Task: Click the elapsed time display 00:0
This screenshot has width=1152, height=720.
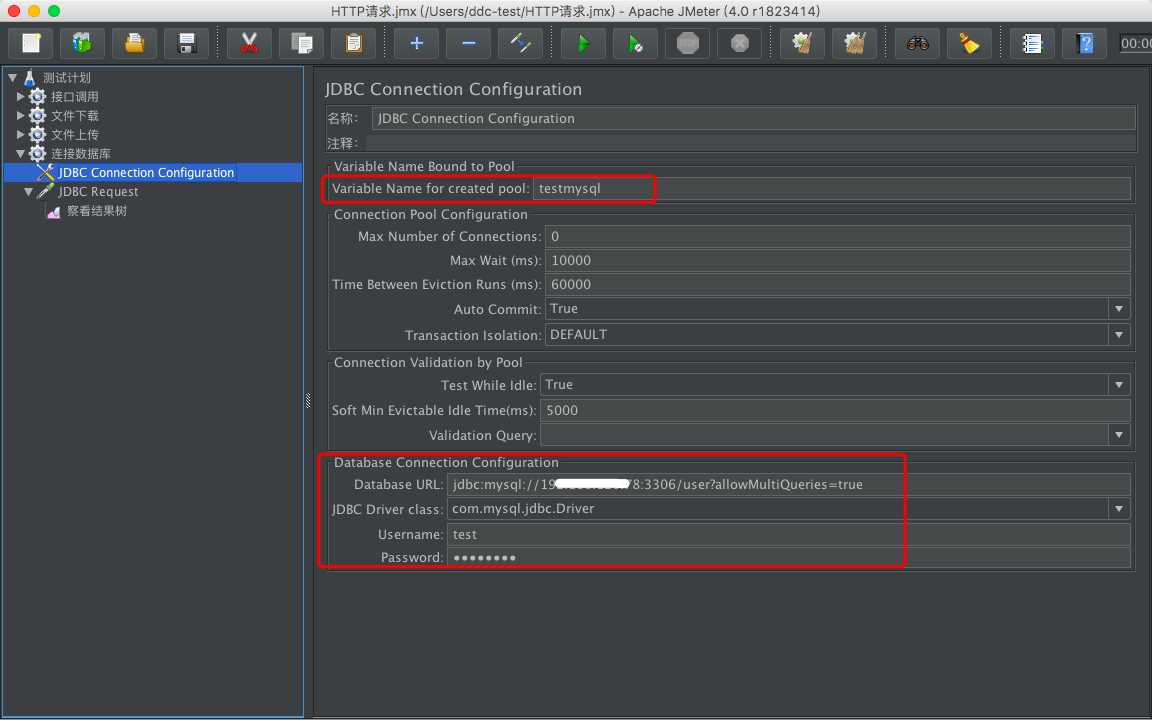Action: (x=1135, y=43)
